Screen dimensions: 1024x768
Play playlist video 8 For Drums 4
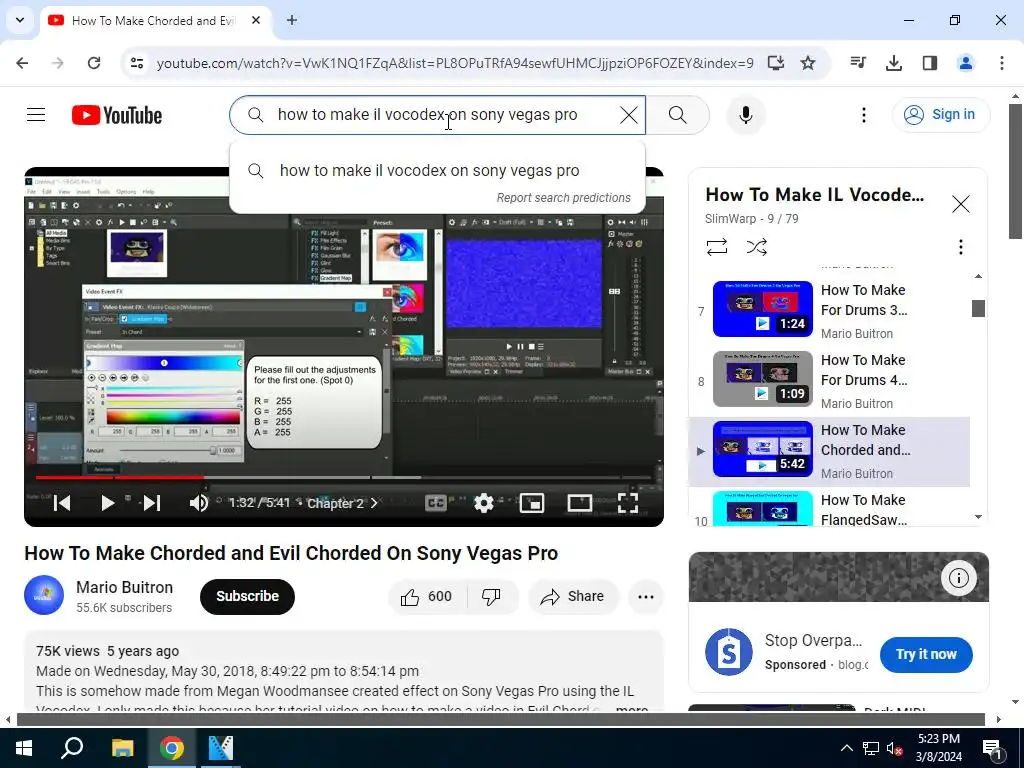829,381
